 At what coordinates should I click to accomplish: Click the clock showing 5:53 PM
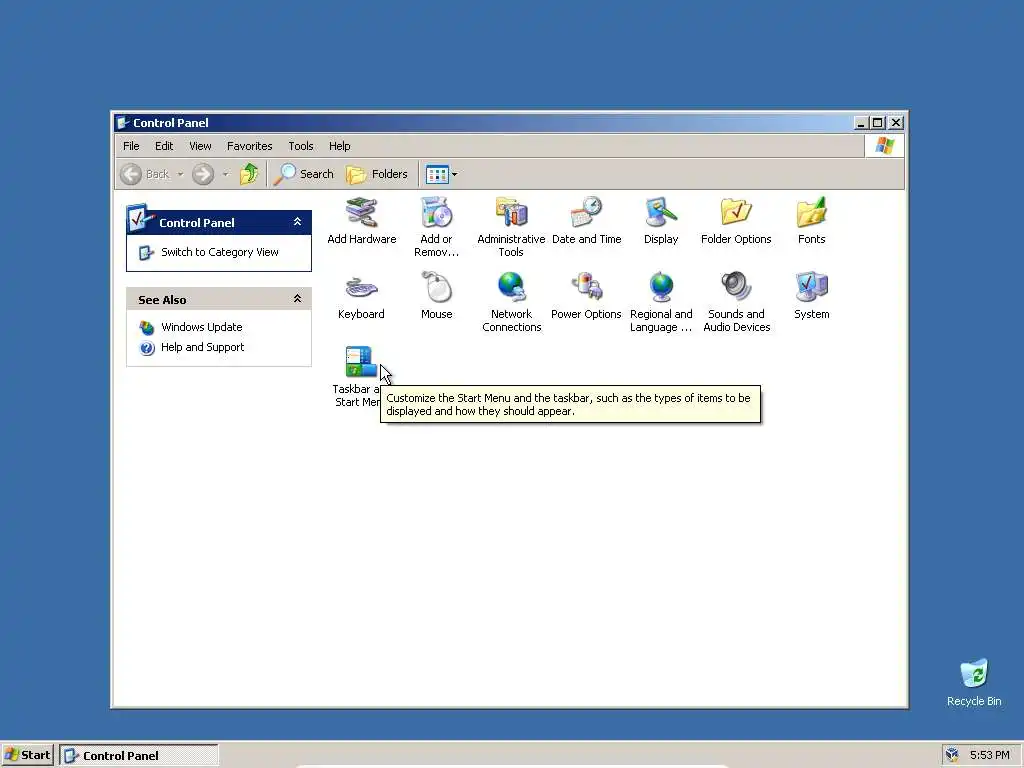pos(989,755)
